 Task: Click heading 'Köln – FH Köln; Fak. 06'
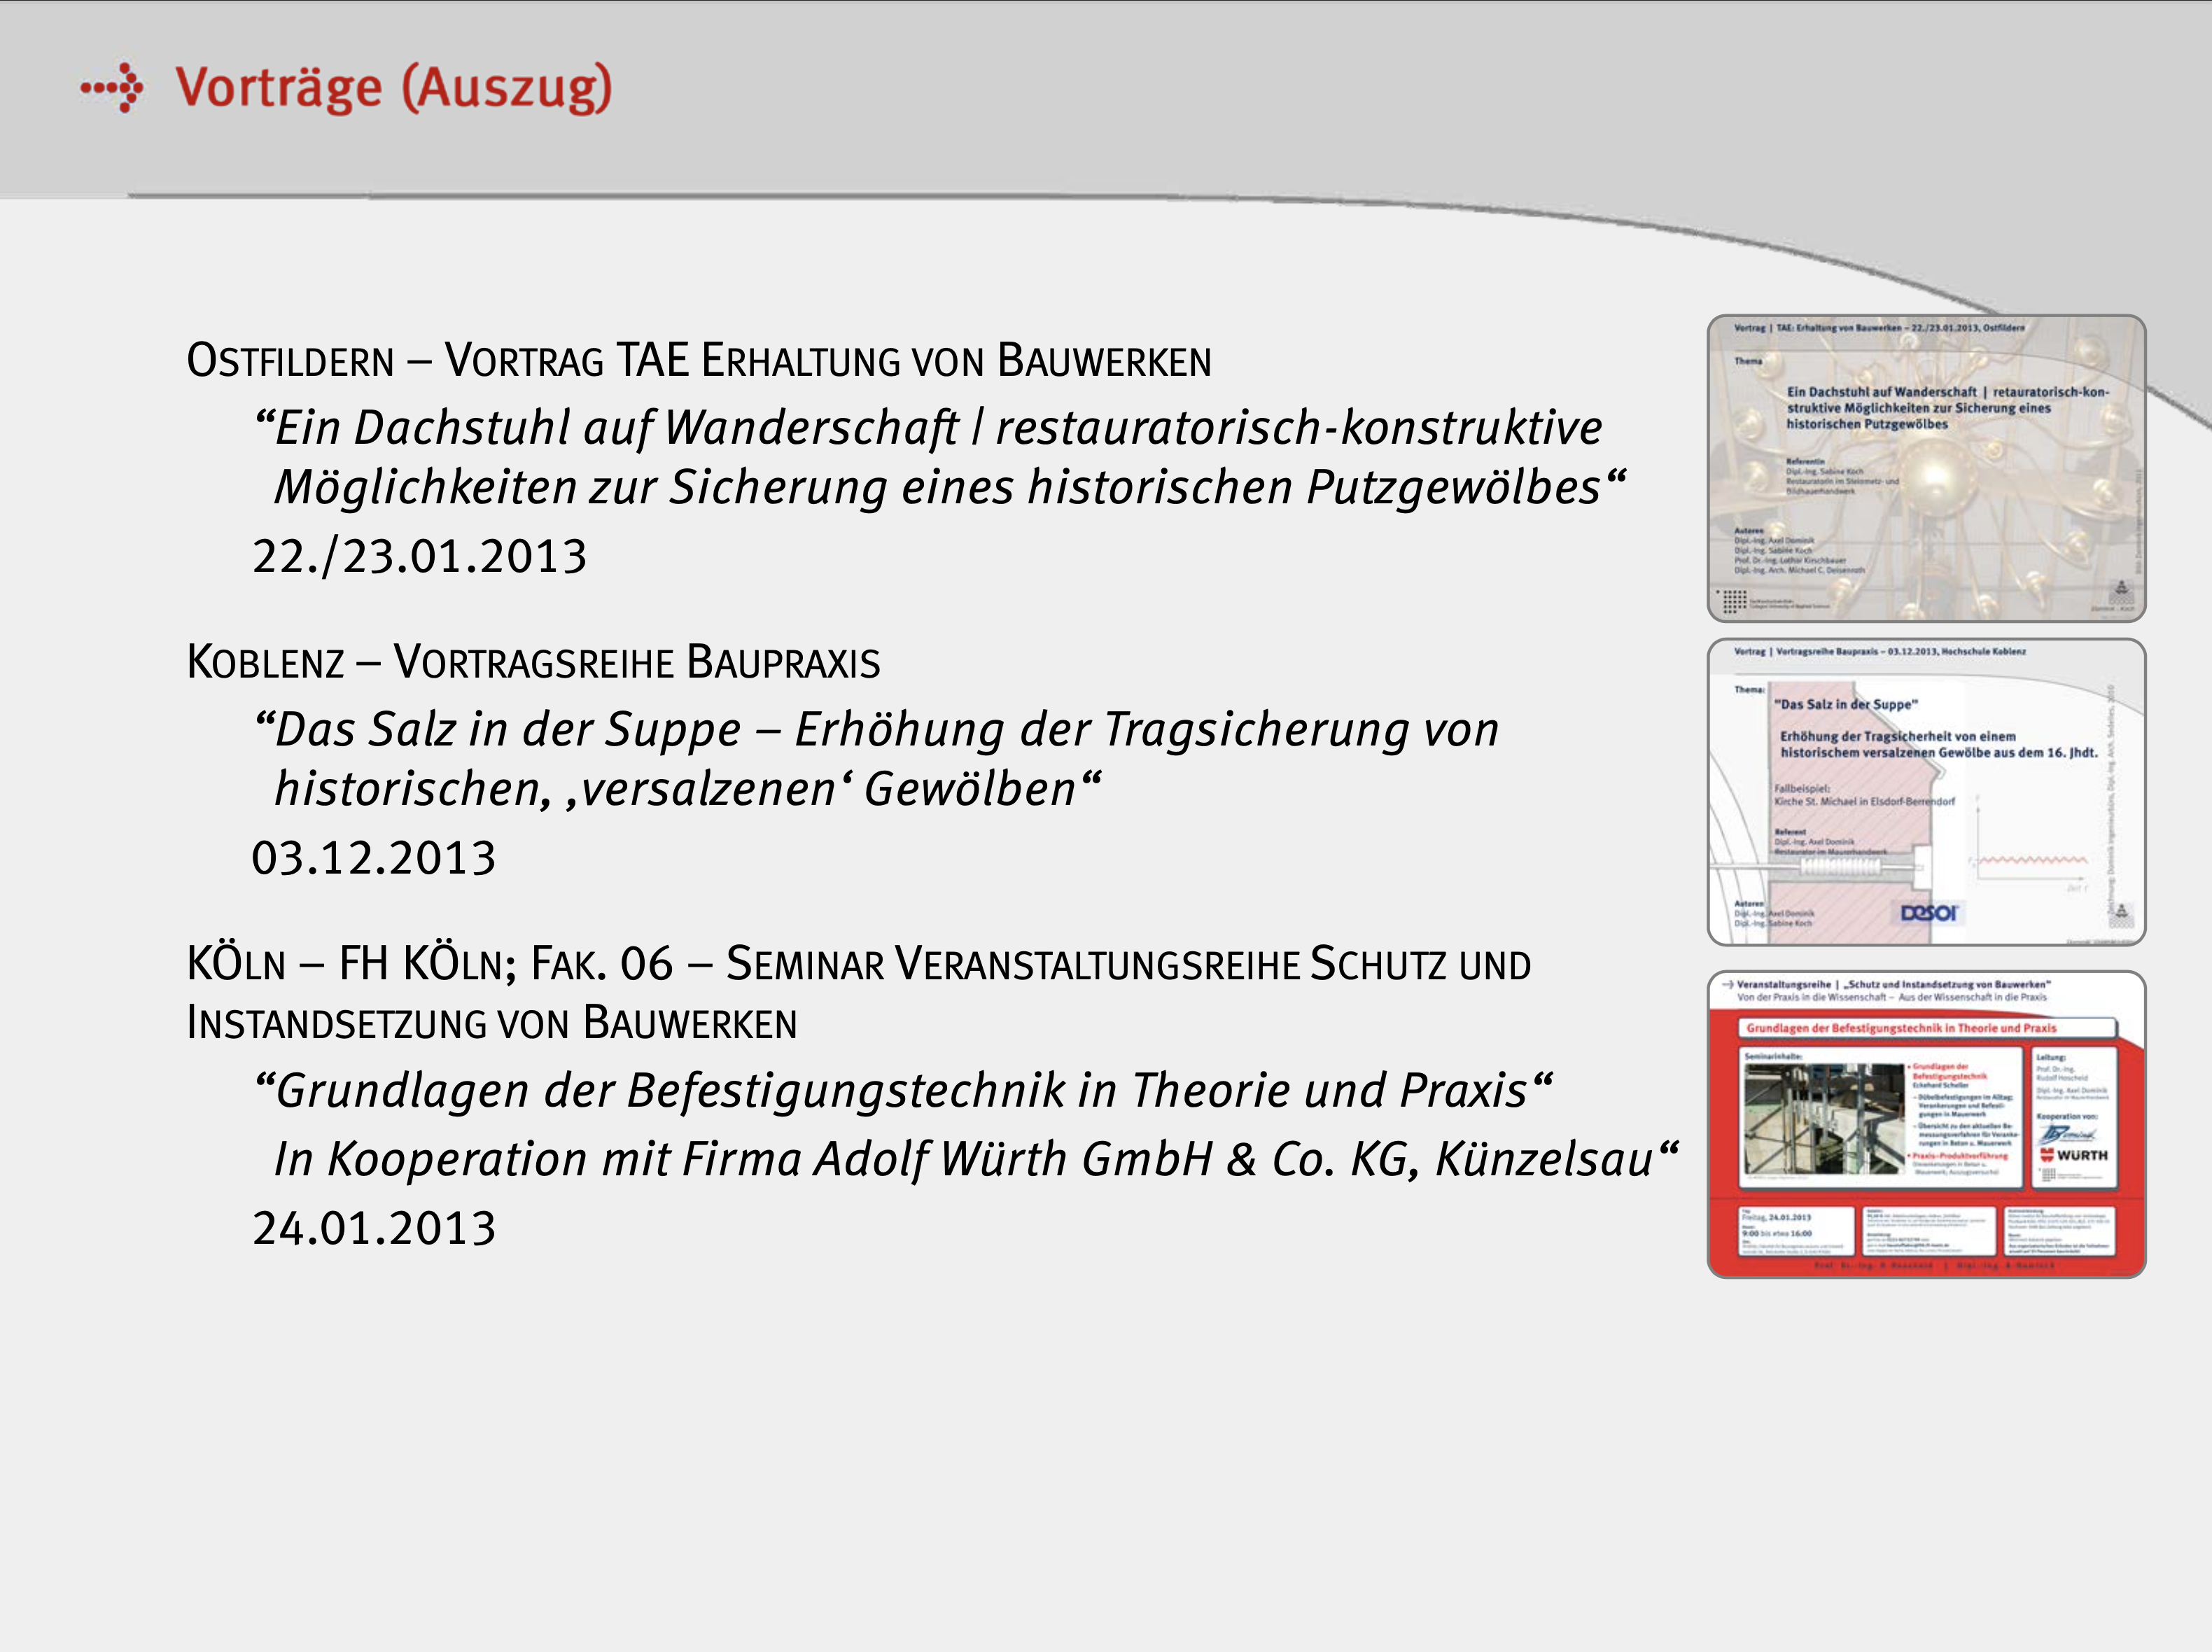click(x=858, y=965)
